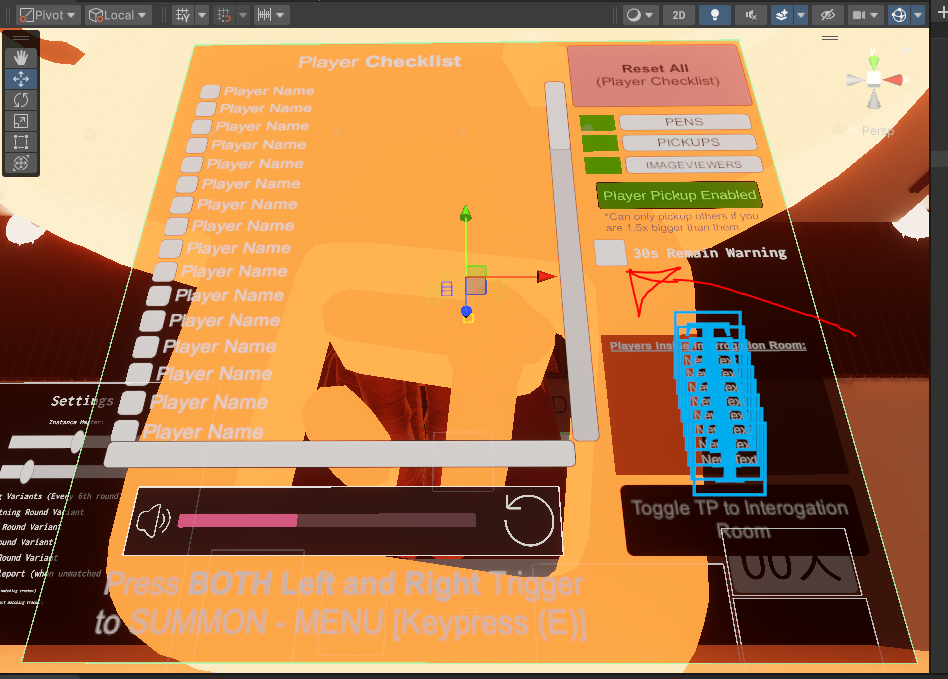Select the Move tool
This screenshot has width=948, height=679.
21,79
